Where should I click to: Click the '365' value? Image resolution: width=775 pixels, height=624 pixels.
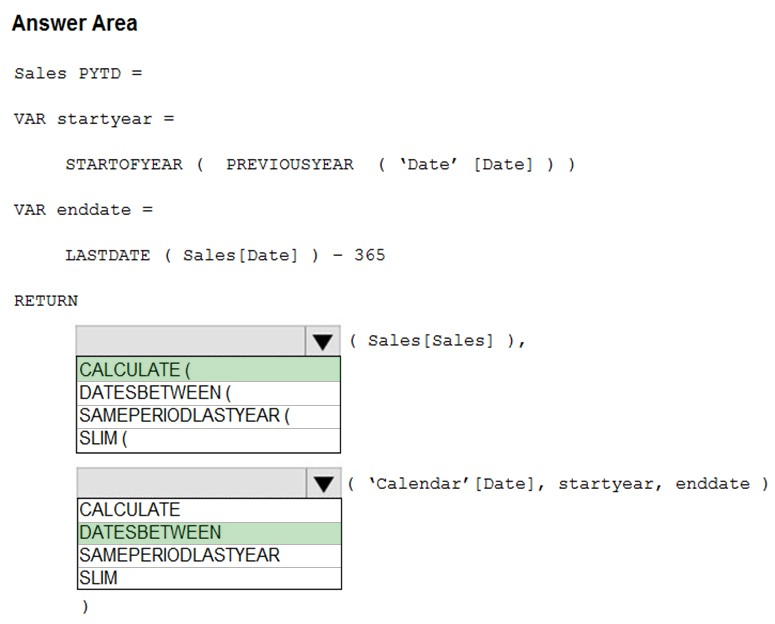tap(370, 255)
